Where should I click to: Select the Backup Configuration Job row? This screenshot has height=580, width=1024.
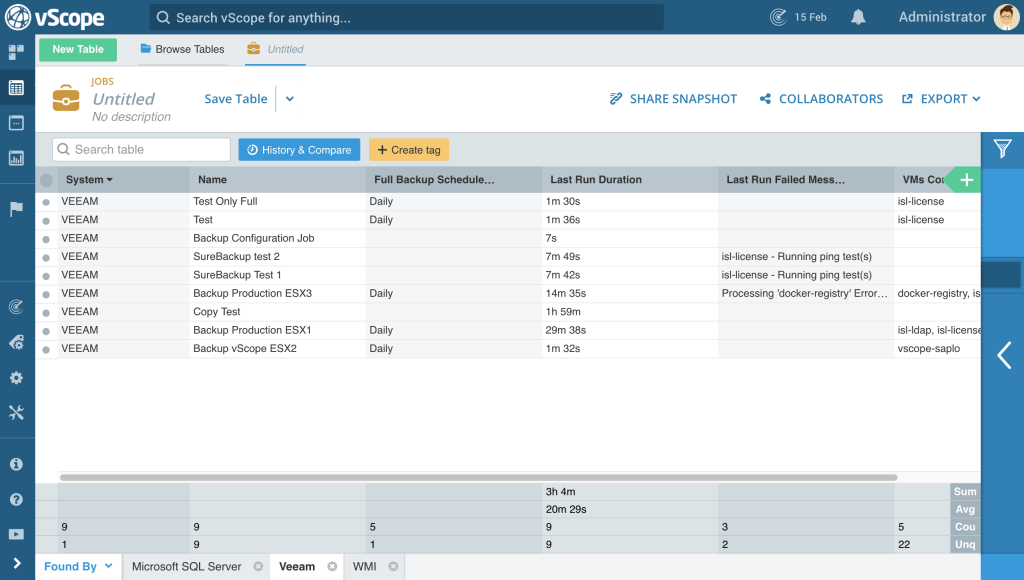pos(46,239)
